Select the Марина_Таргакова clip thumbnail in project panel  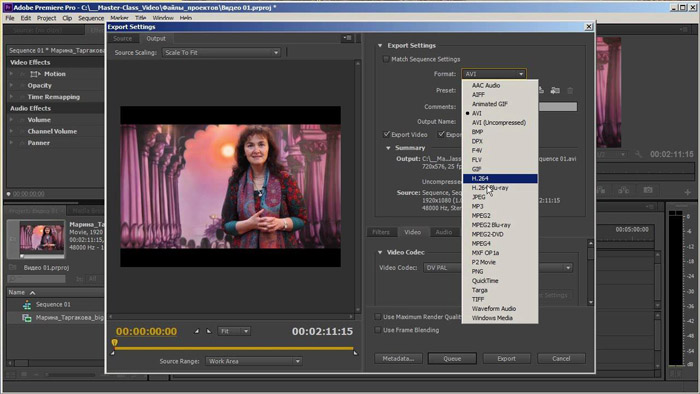[42, 239]
